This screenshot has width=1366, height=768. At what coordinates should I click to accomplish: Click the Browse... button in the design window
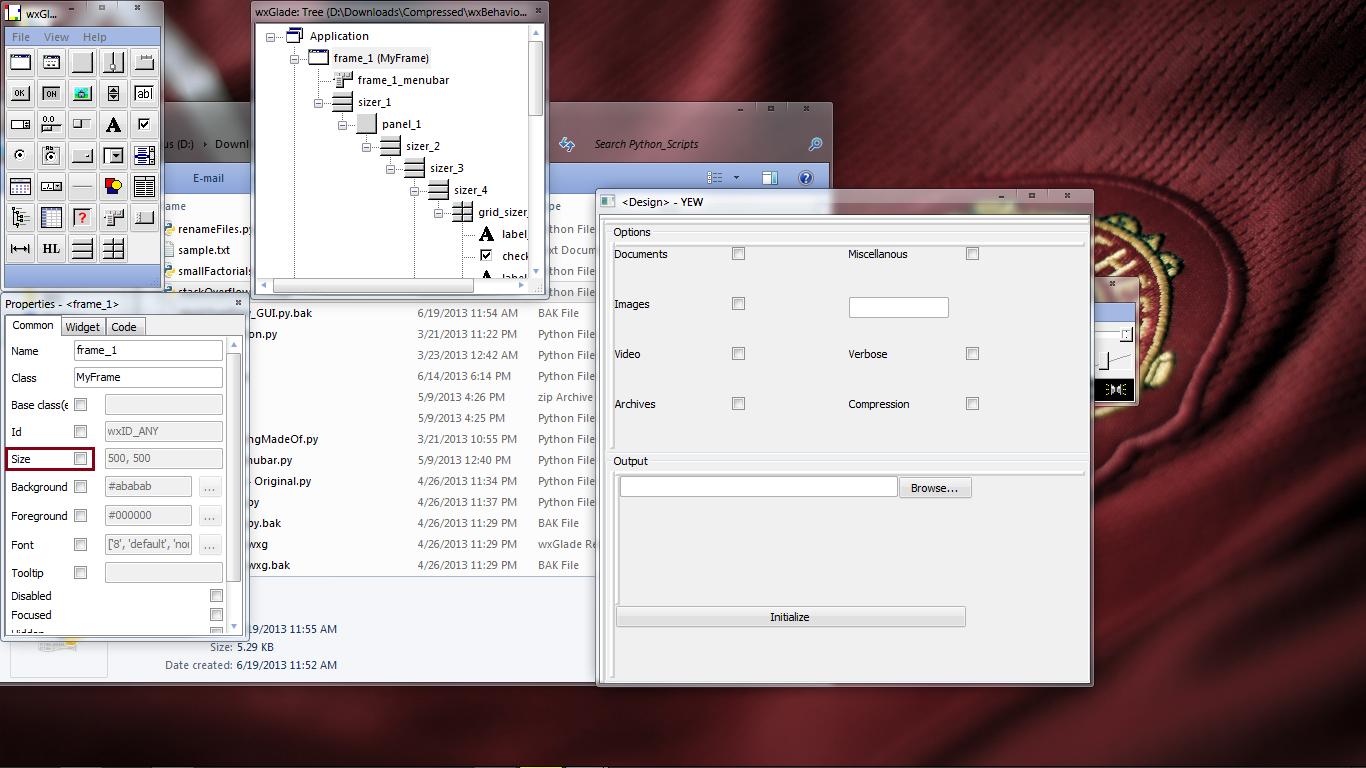pyautogui.click(x=935, y=488)
